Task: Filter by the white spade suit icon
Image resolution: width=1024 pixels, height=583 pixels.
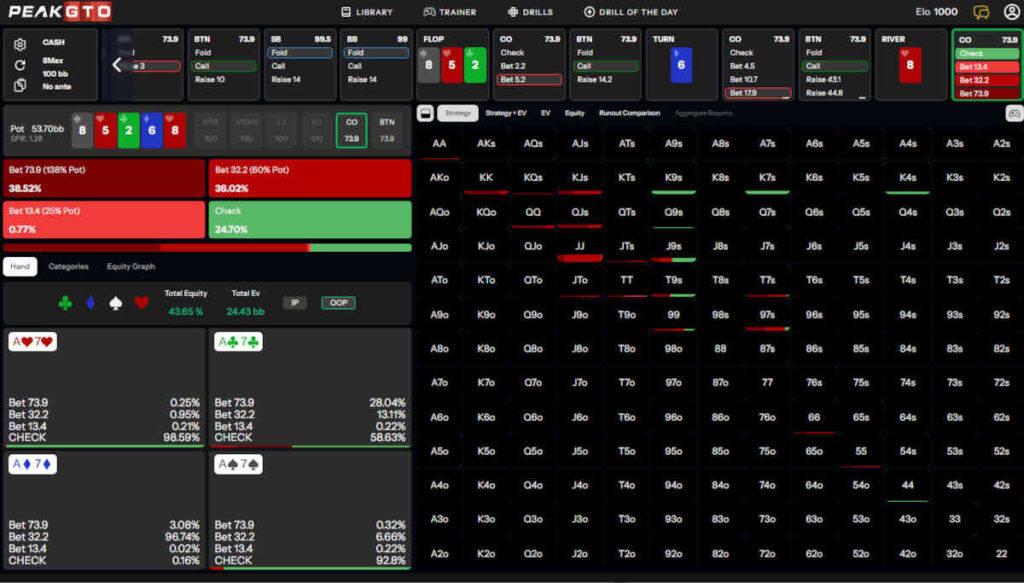Action: 116,303
